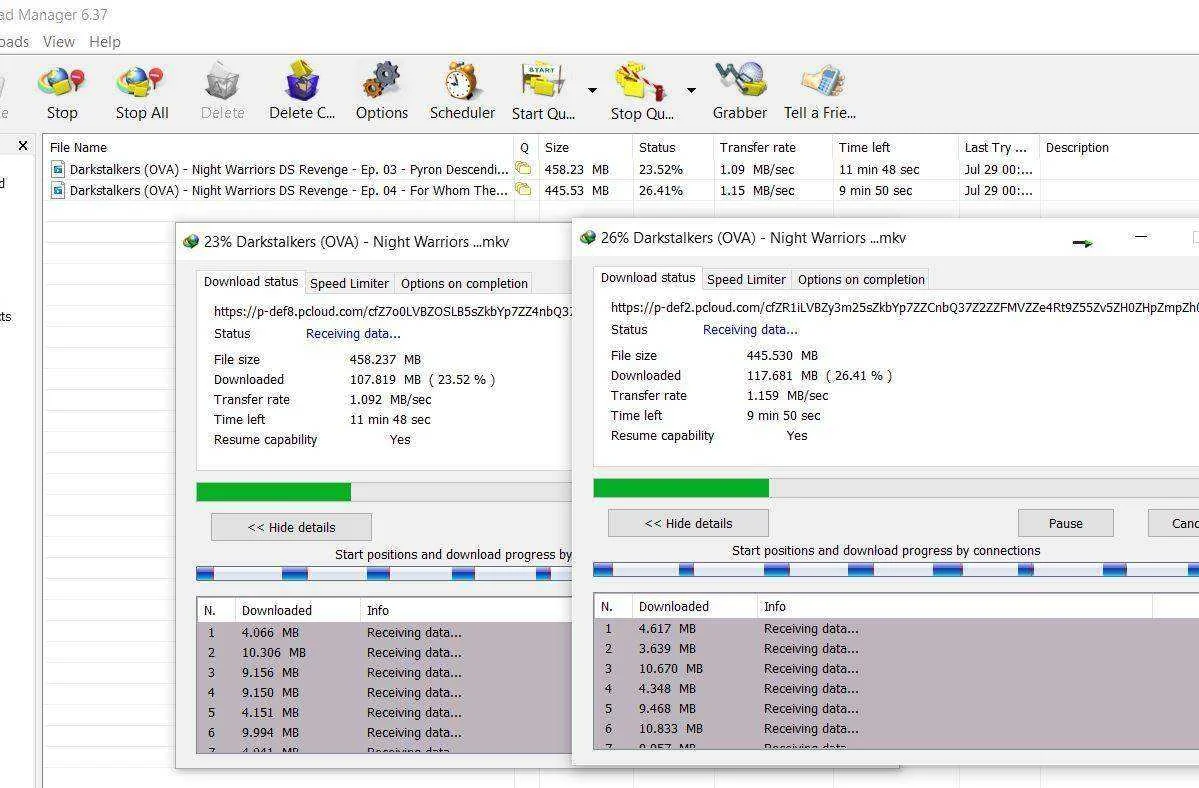Click Downloaded column header in 26% window
This screenshot has width=1199, height=788.
[694, 606]
